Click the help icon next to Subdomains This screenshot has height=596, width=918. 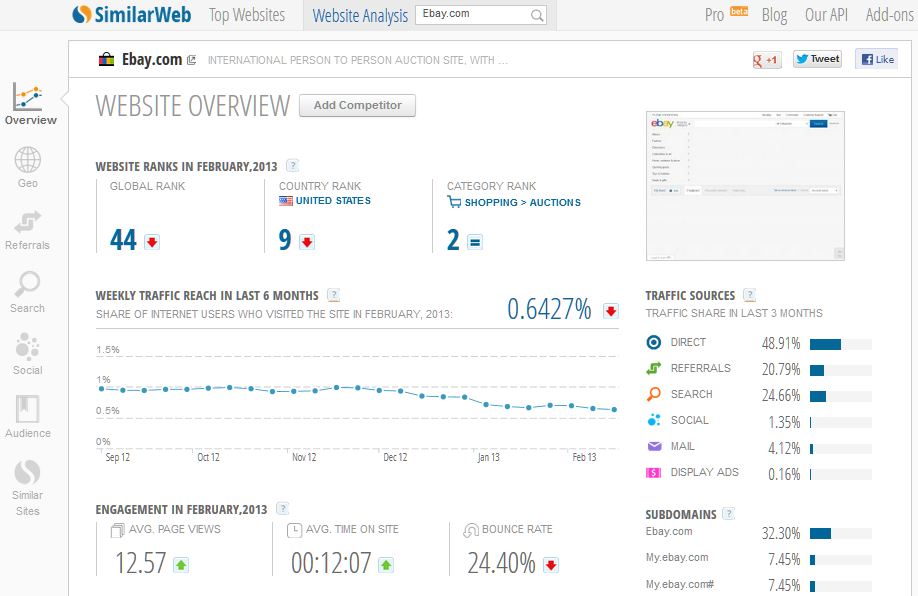(x=728, y=513)
